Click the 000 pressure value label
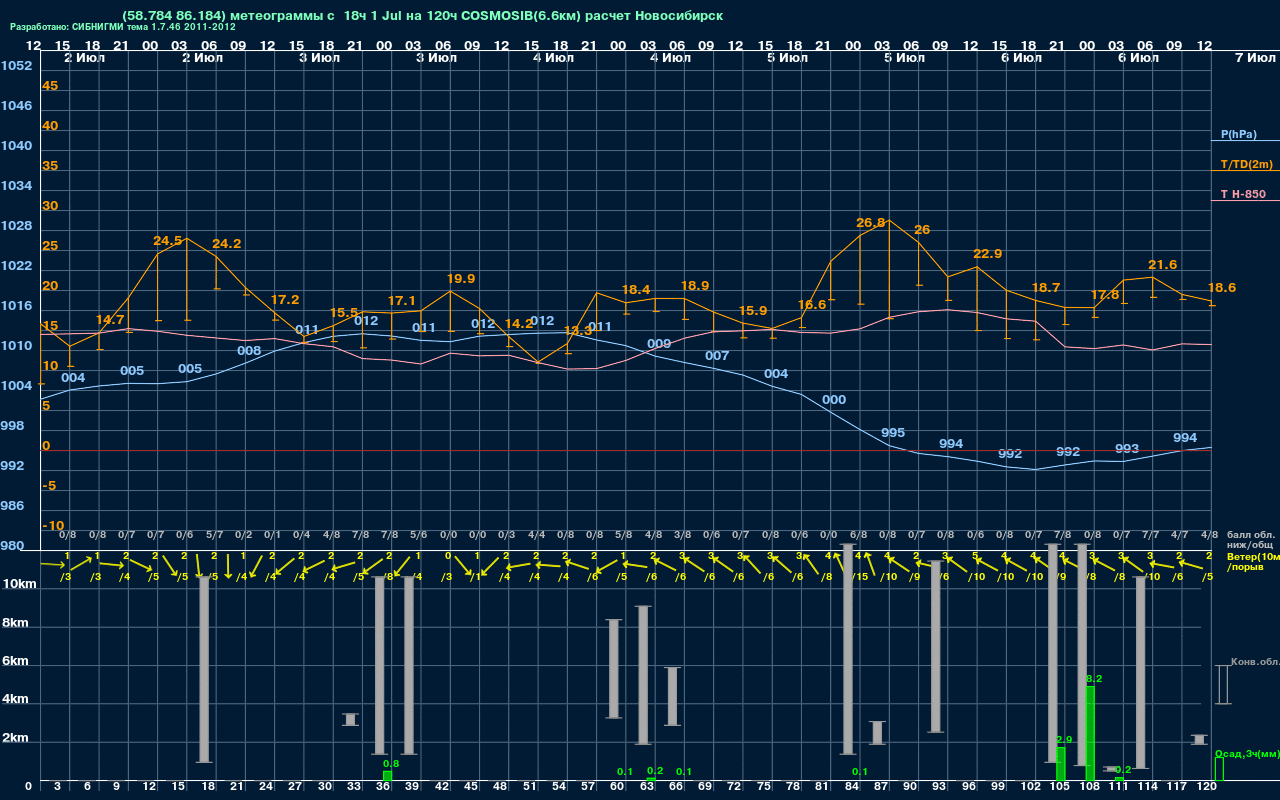This screenshot has height=800, width=1280. click(834, 400)
